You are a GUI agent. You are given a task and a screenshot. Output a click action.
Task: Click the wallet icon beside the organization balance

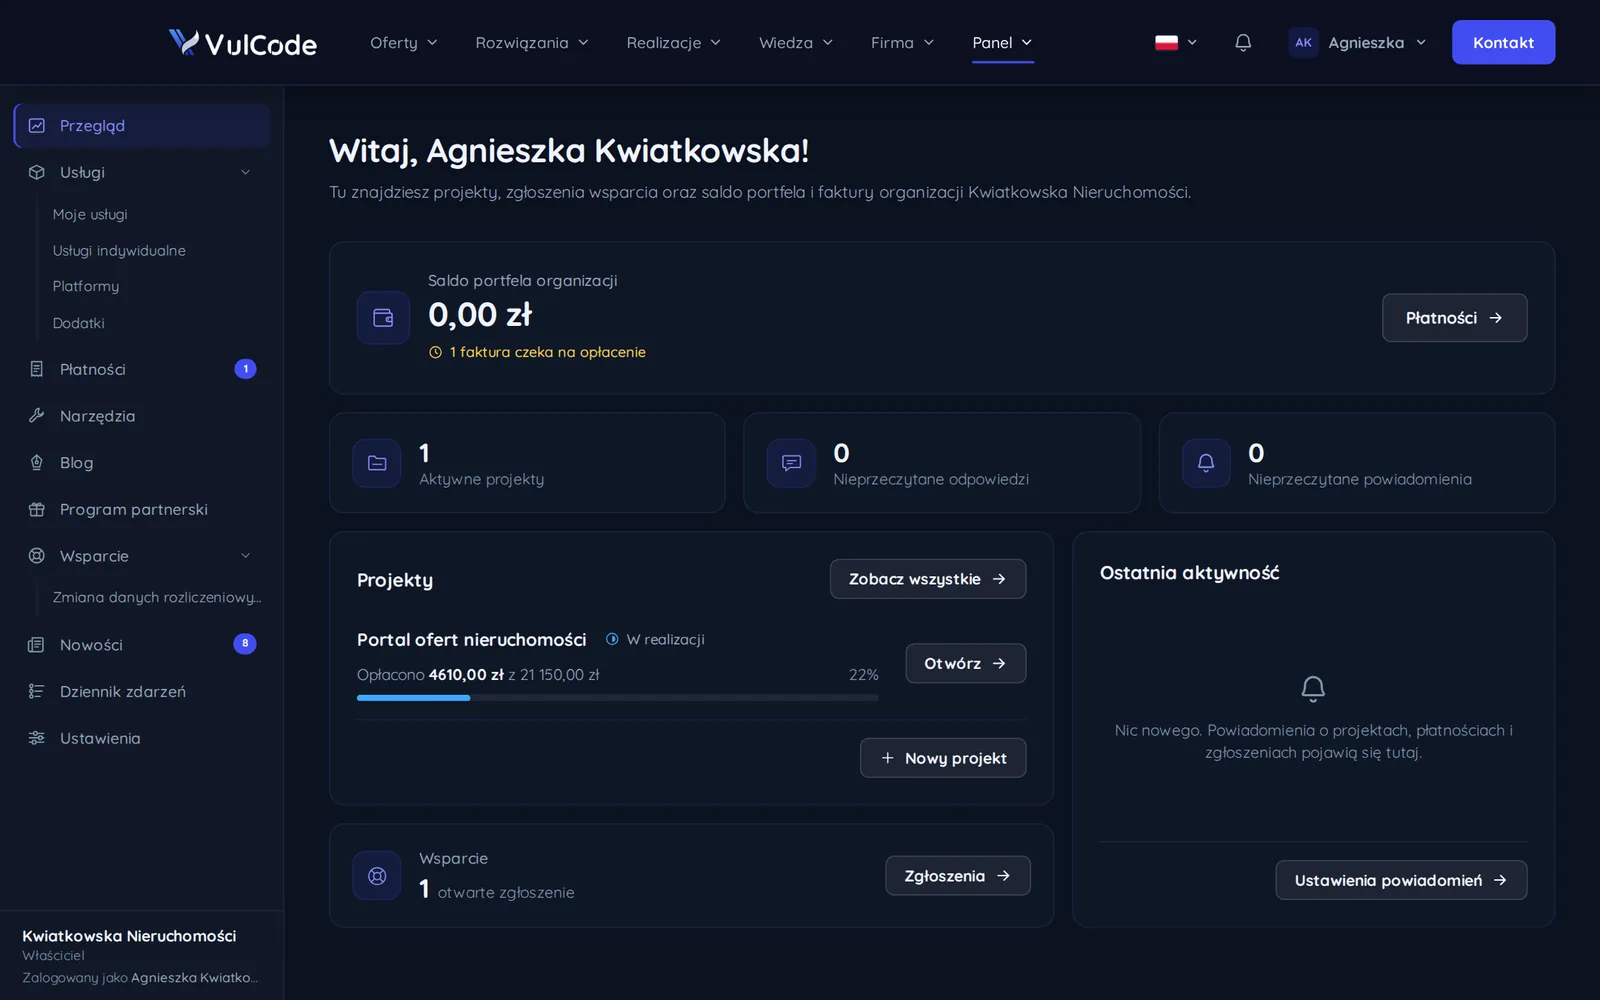[383, 318]
